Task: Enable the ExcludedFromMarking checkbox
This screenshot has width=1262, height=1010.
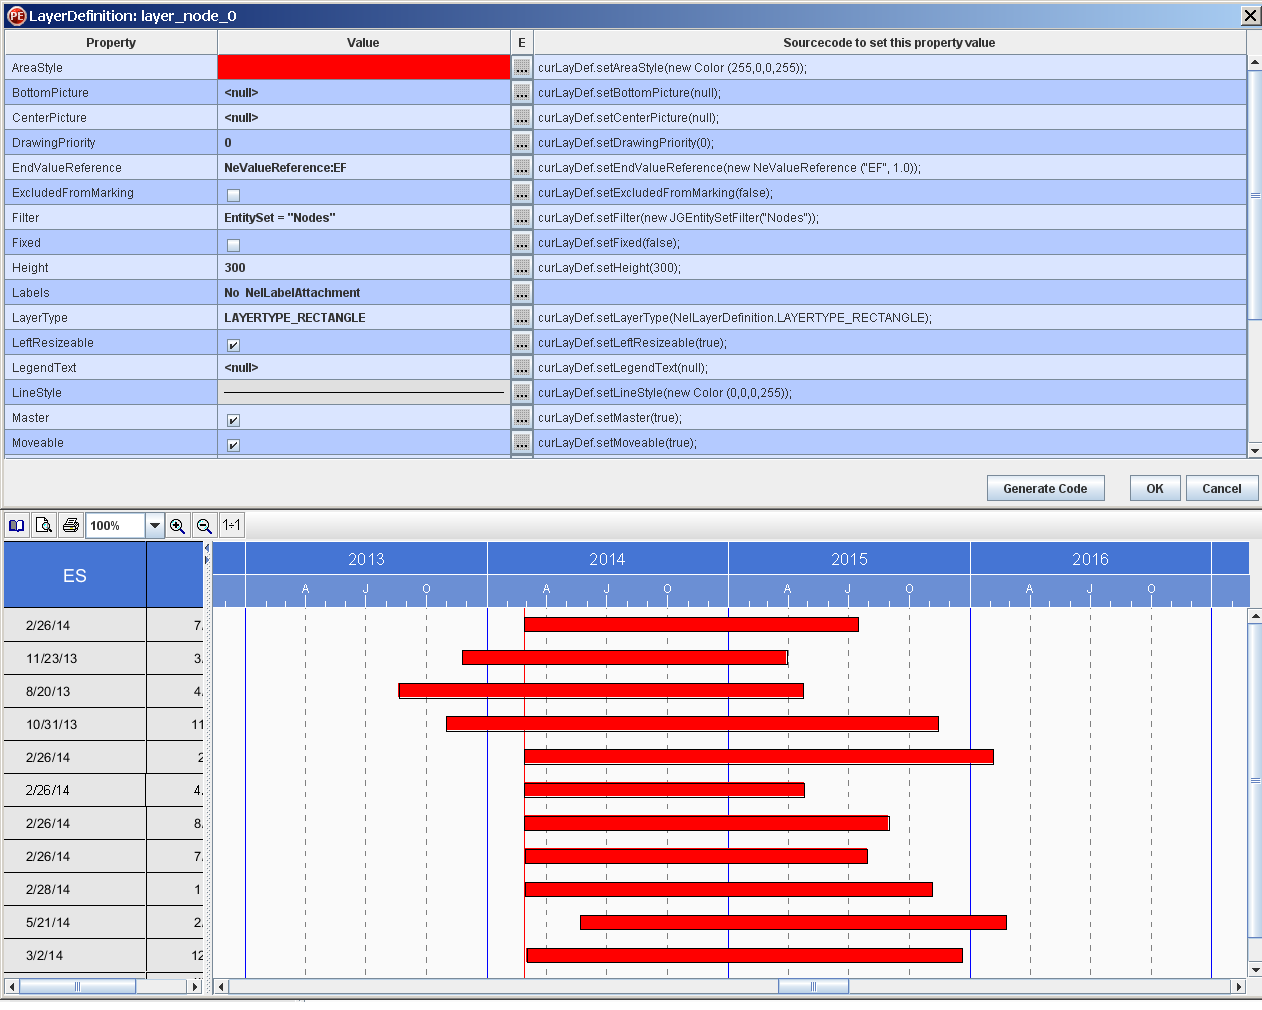Action: (x=232, y=194)
